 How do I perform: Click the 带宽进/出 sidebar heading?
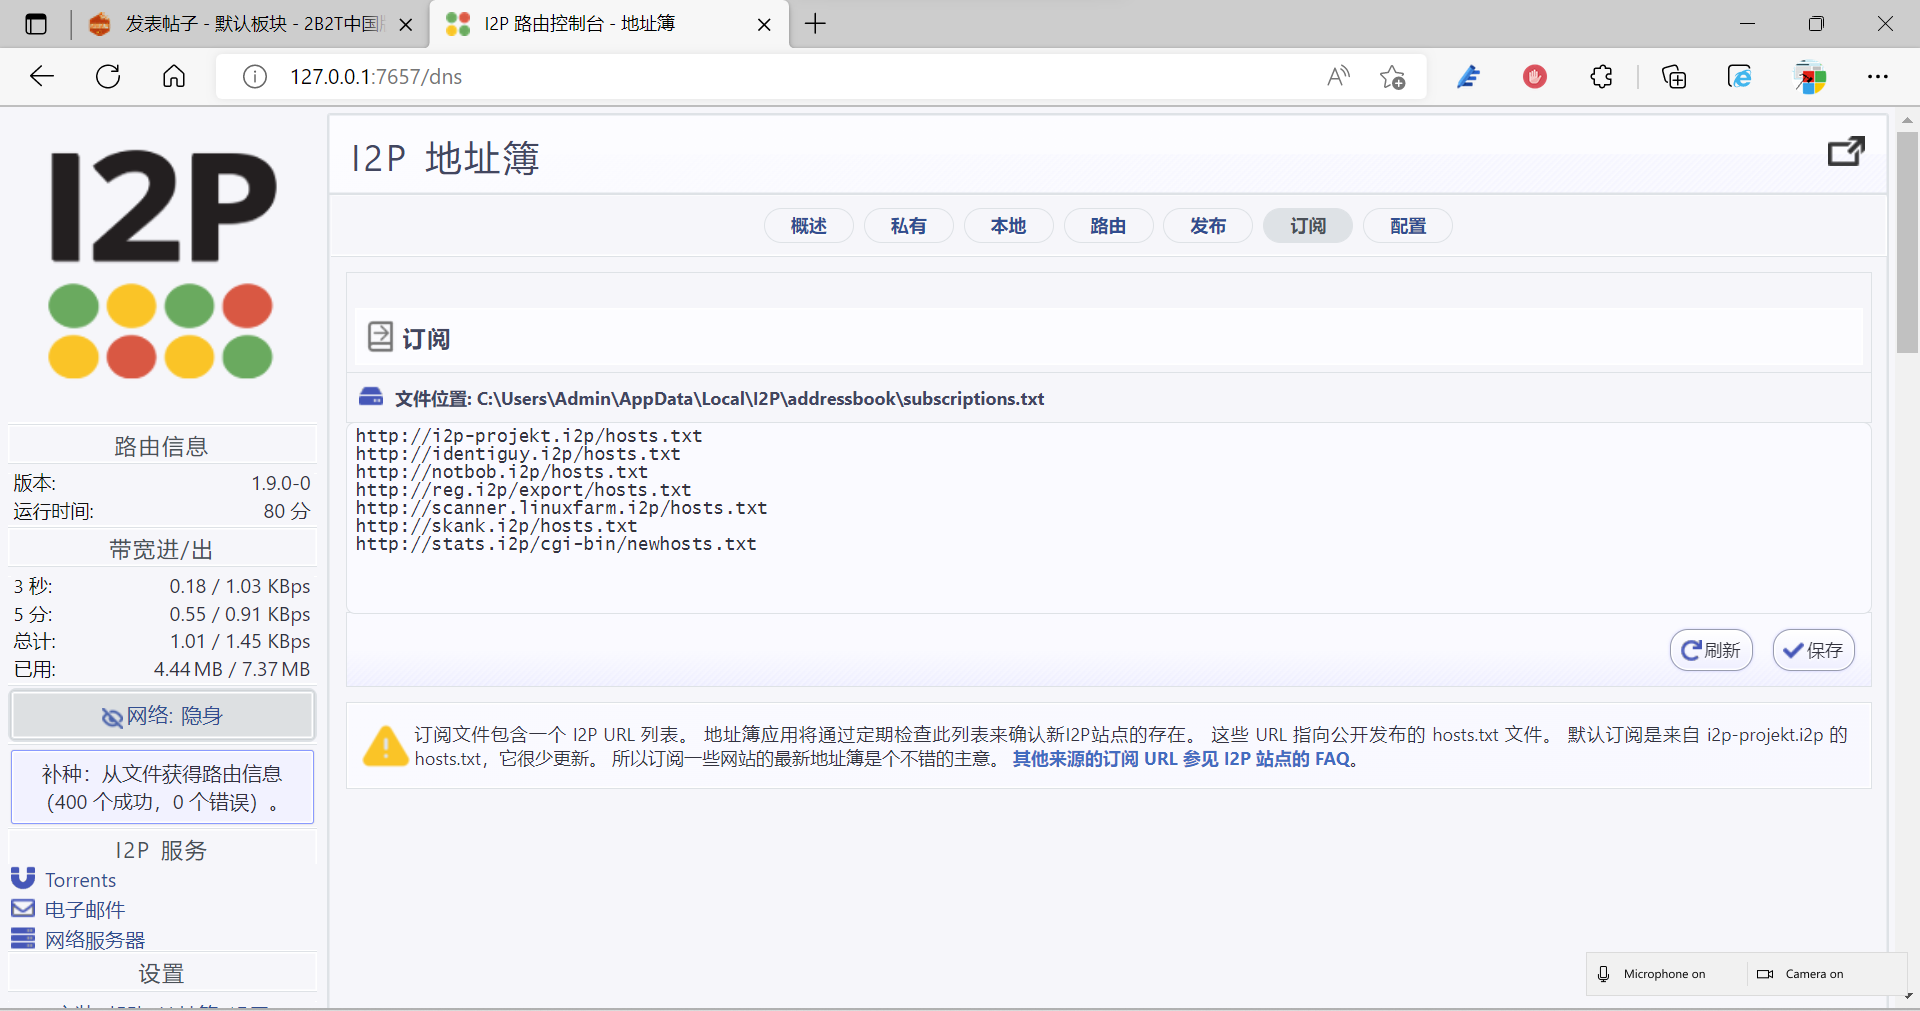pos(162,549)
